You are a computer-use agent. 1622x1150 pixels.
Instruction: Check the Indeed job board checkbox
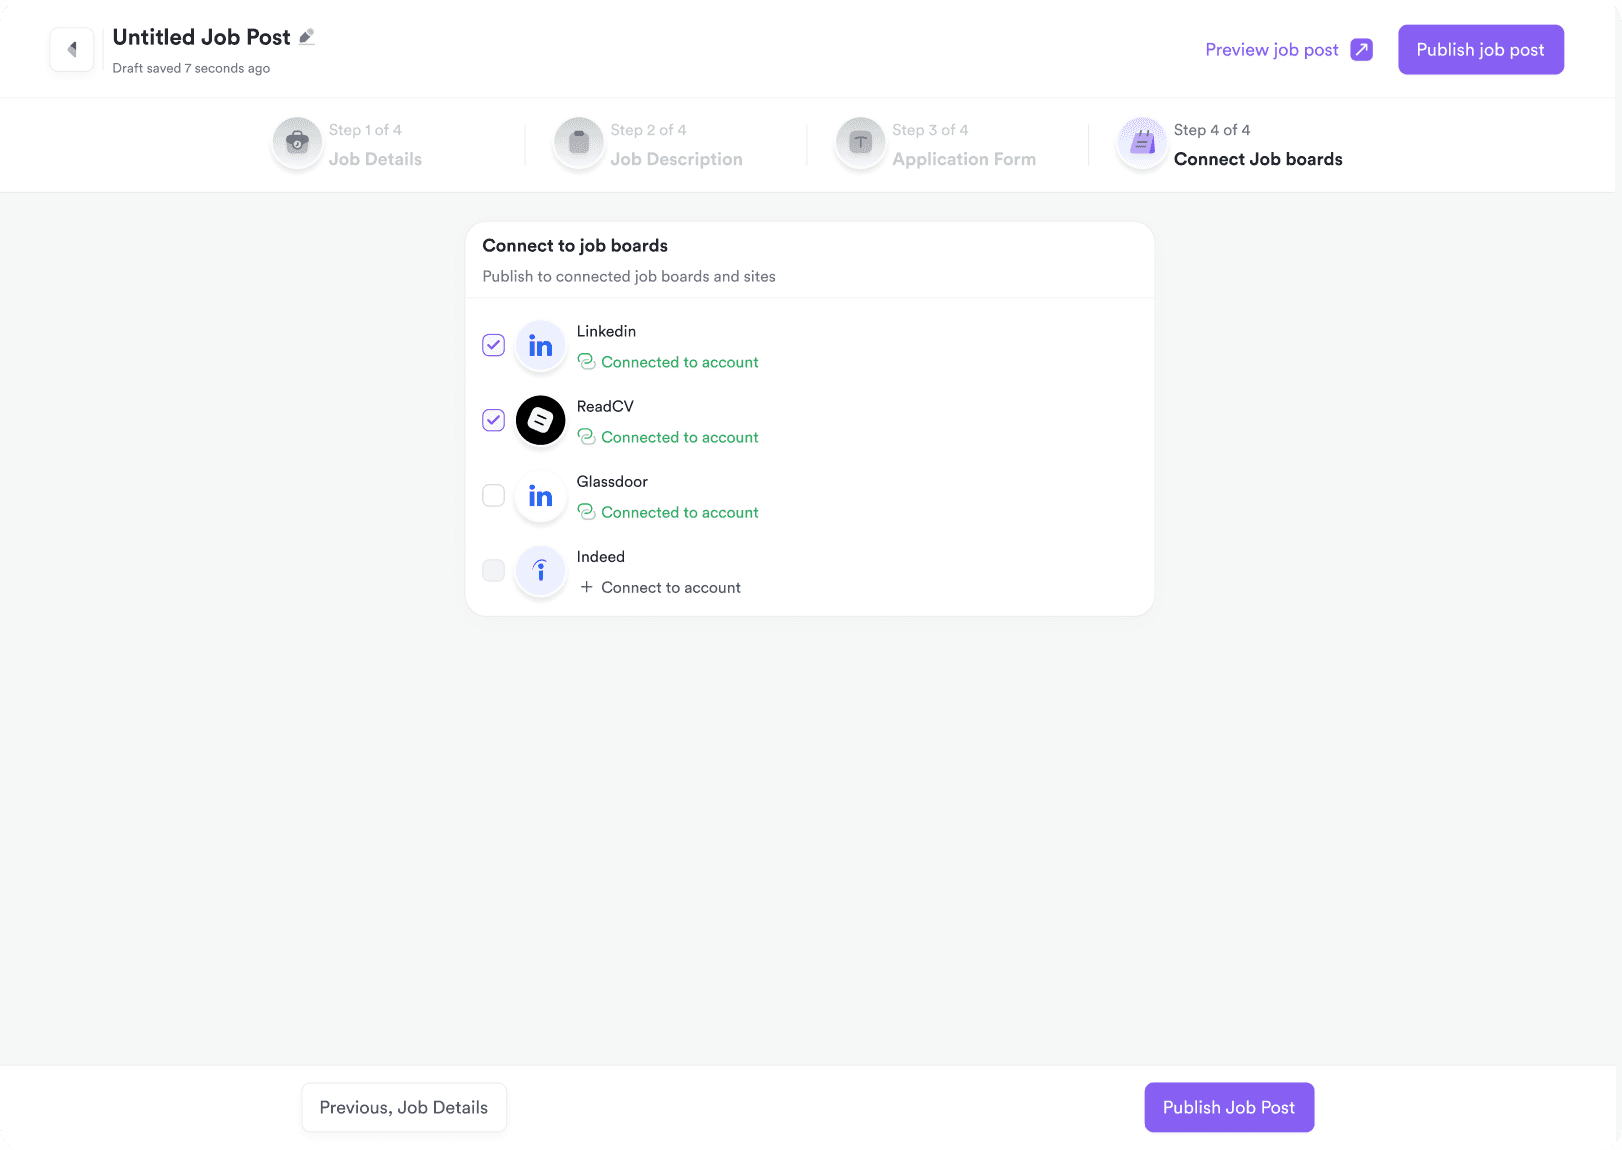pos(494,570)
